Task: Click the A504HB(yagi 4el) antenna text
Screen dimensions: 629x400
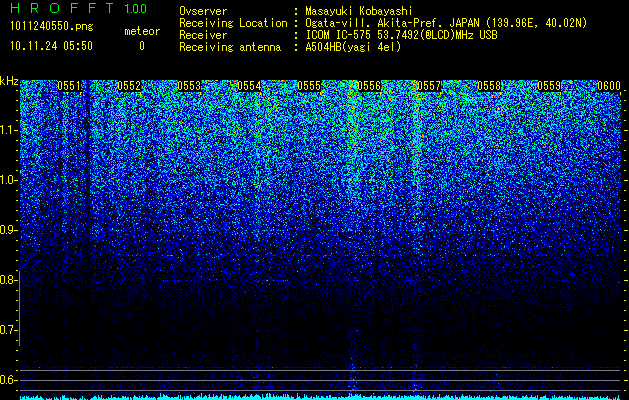Action: point(353,47)
